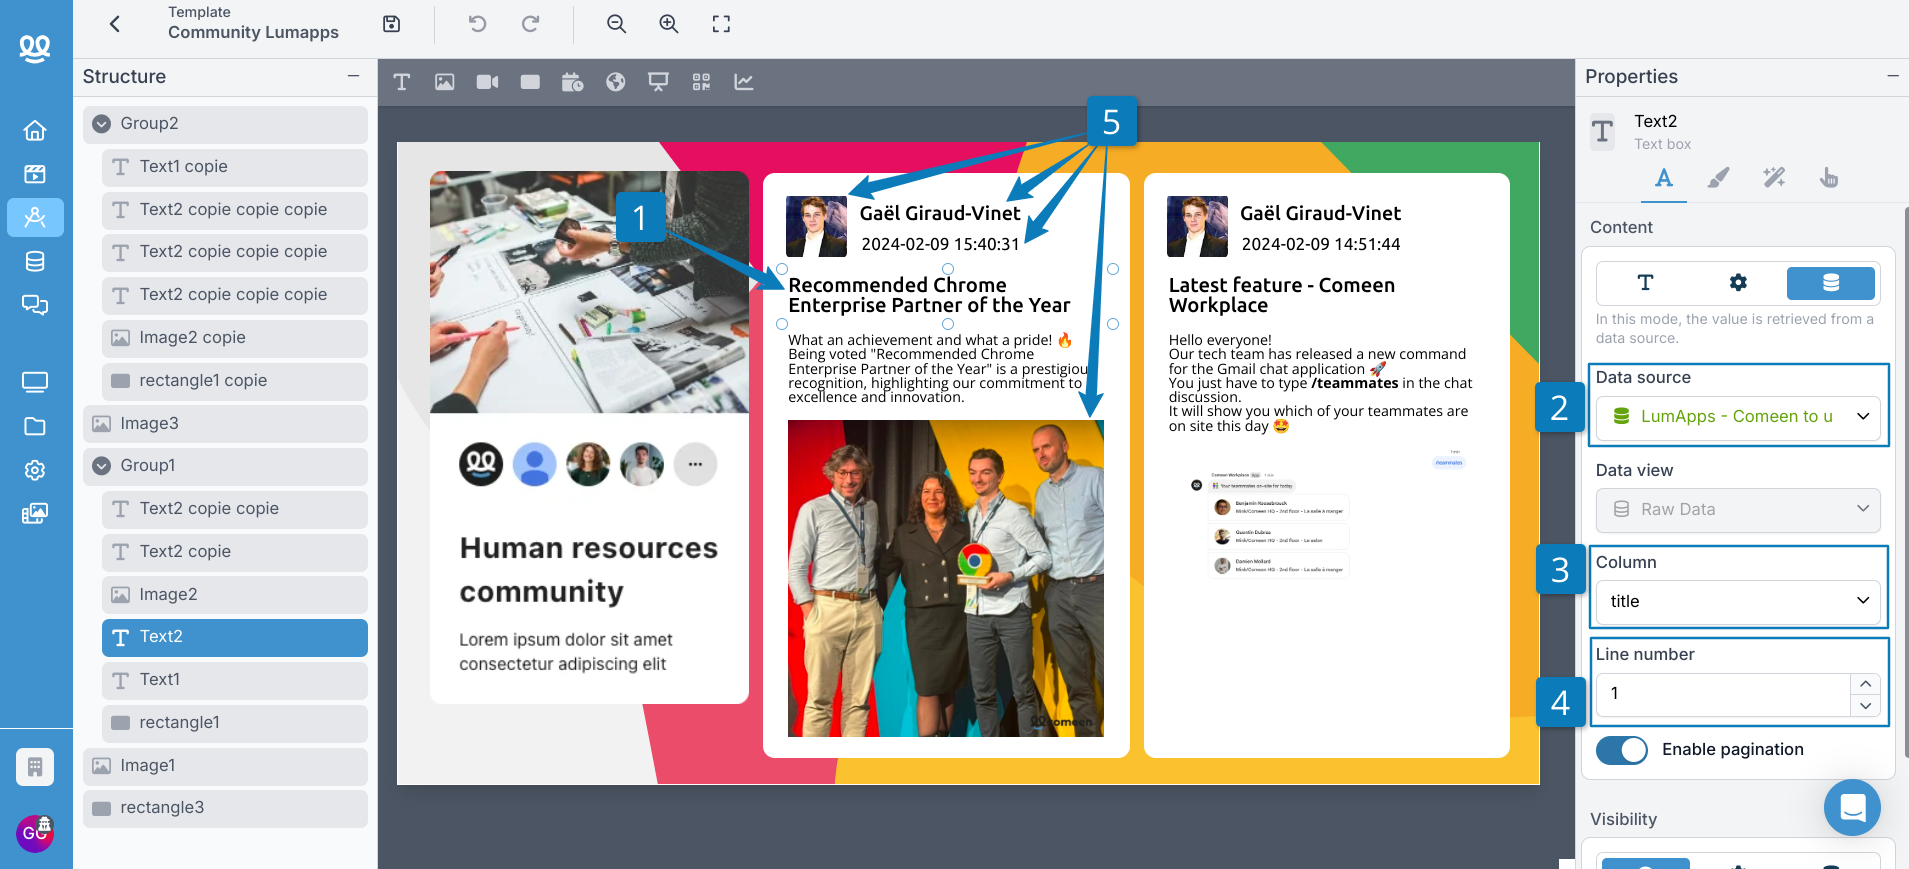1909x869 pixels.
Task: Click the Line number input field
Action: point(1723,694)
